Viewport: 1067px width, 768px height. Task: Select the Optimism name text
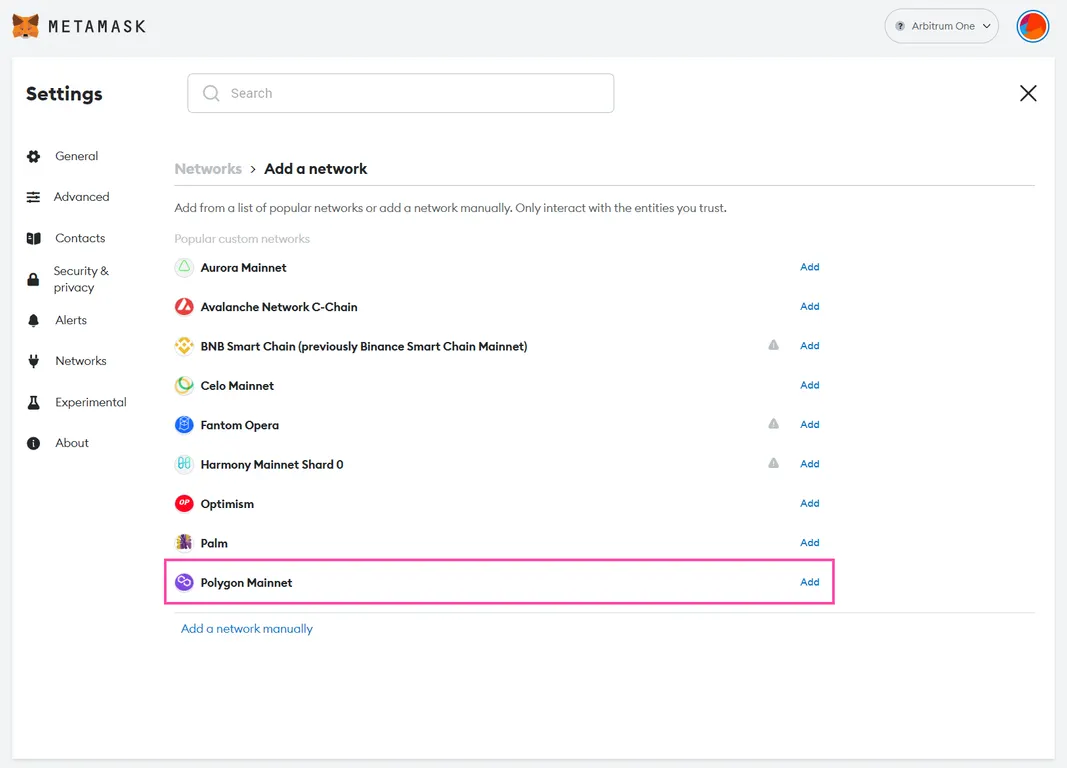point(227,505)
